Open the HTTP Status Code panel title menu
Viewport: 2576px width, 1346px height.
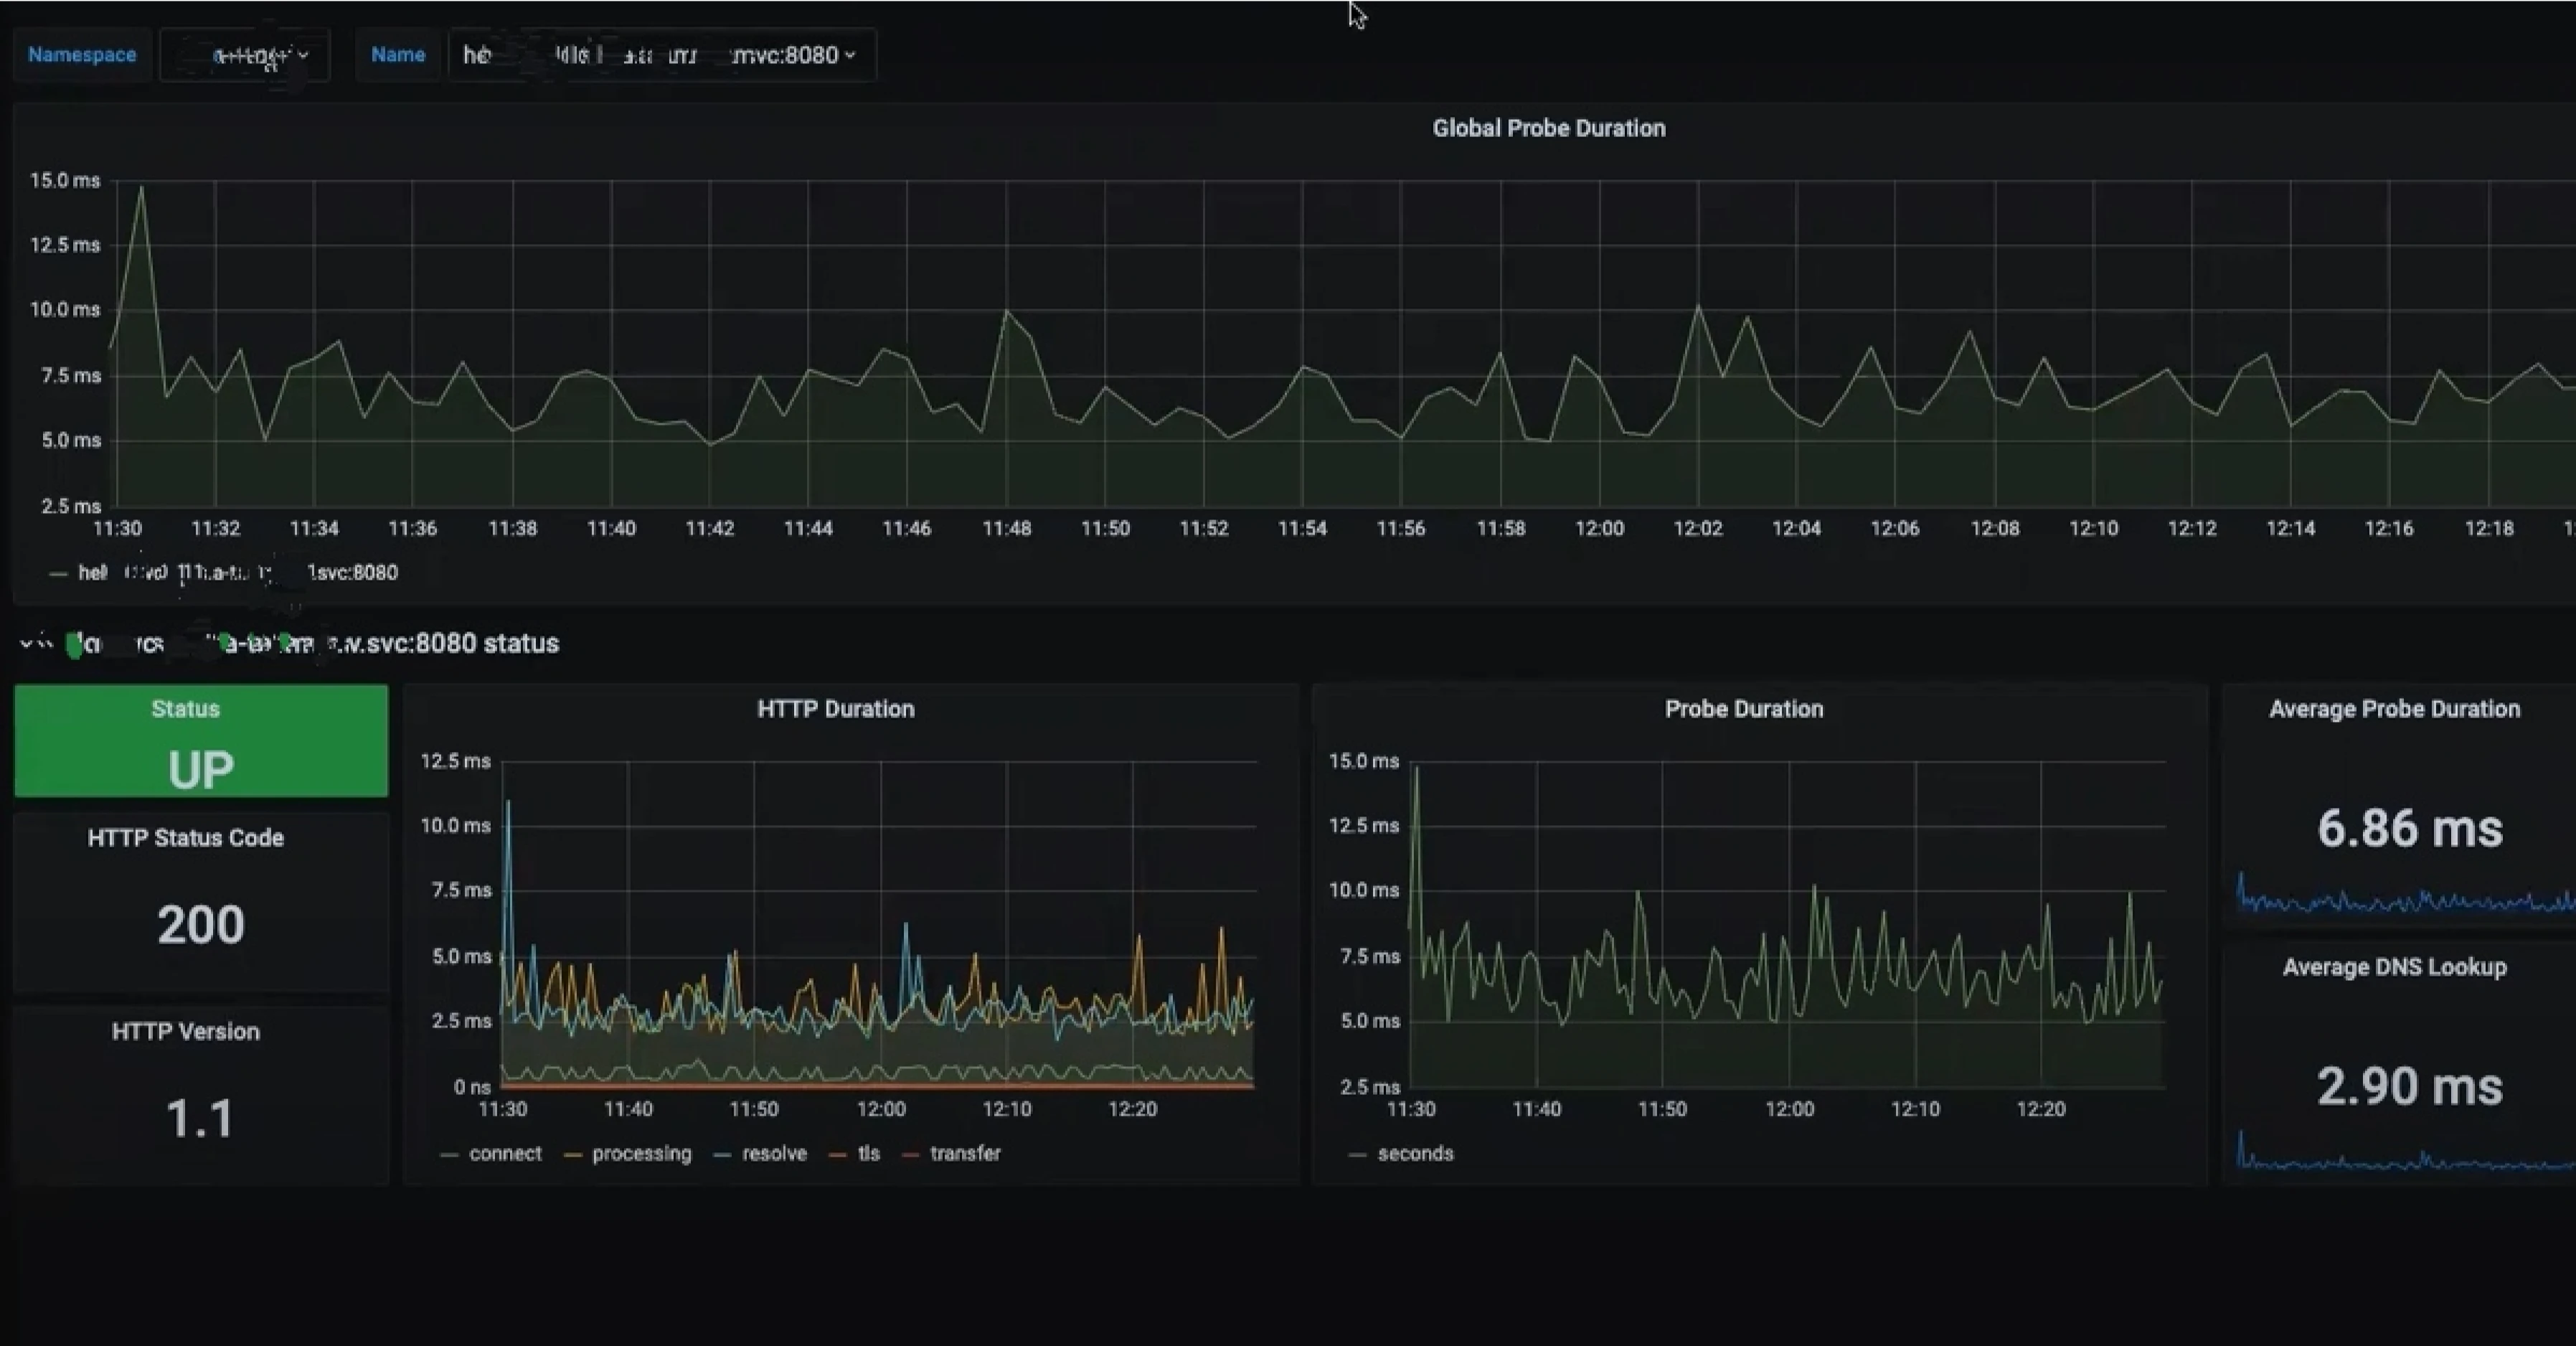point(185,838)
